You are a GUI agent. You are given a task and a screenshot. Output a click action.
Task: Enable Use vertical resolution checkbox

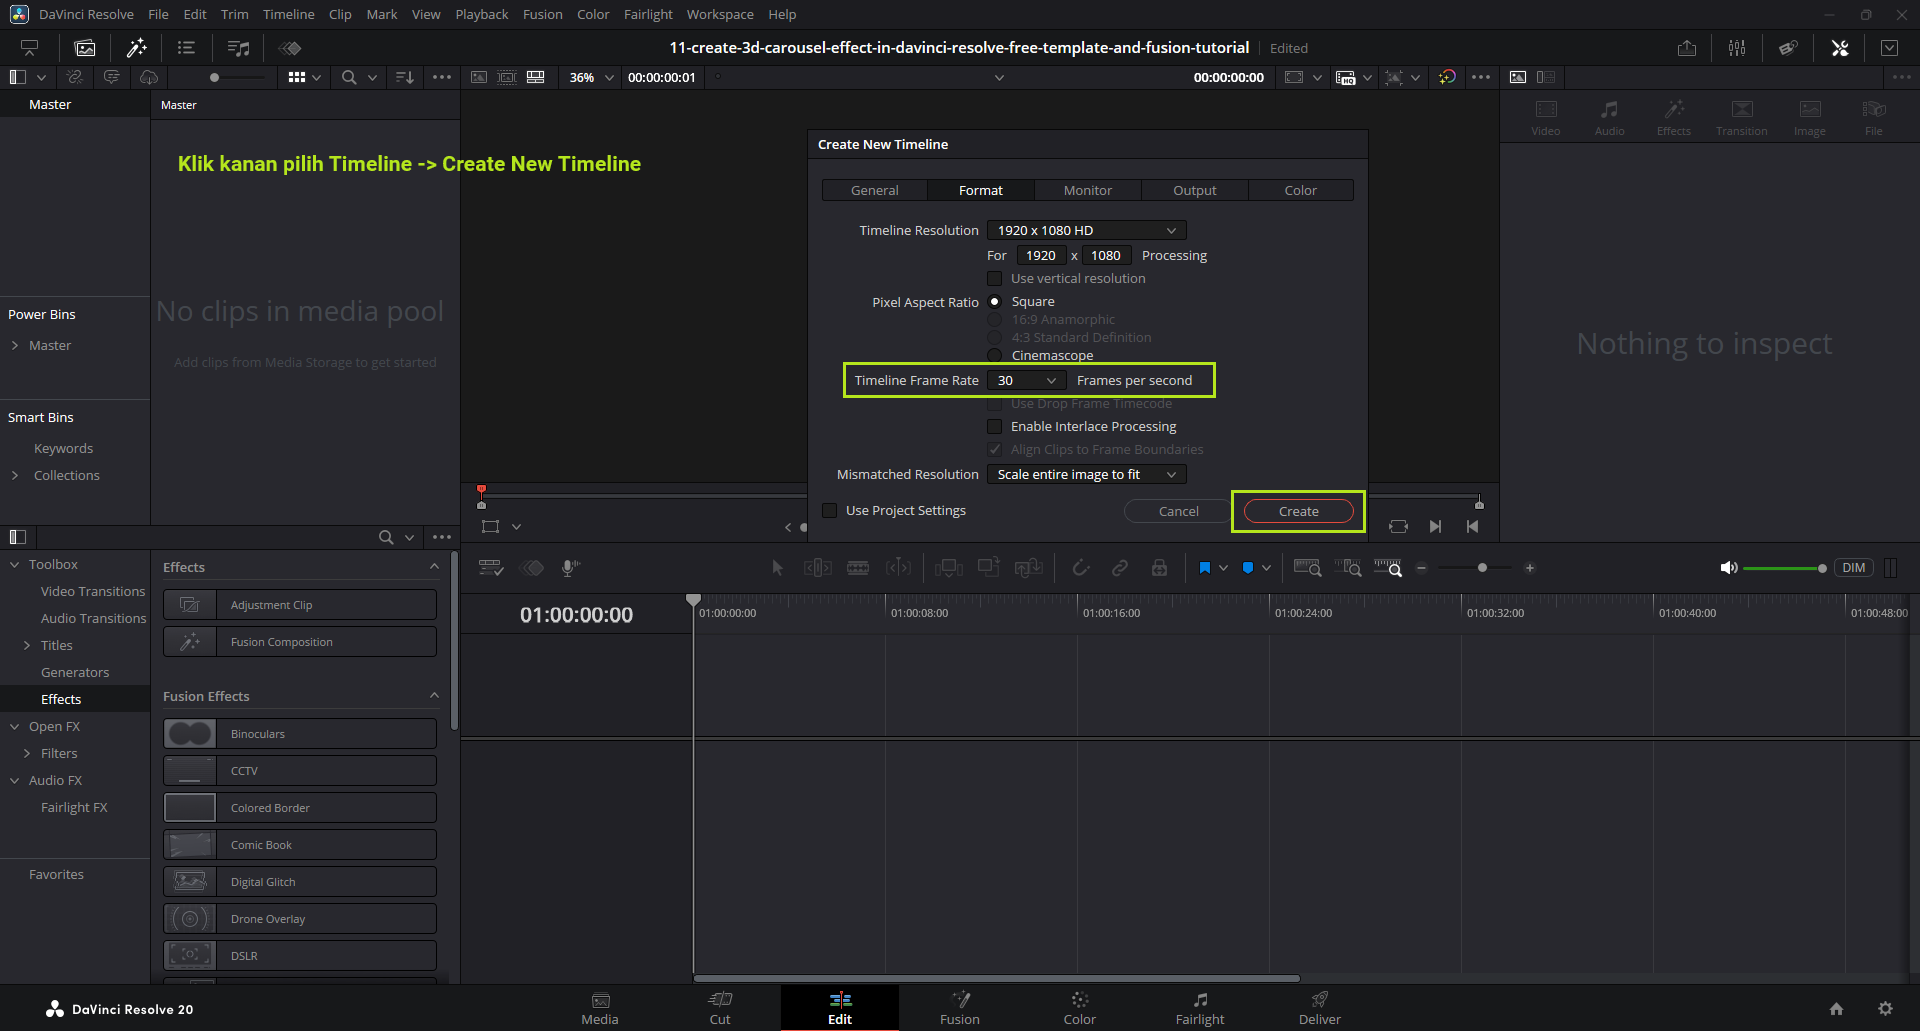[995, 279]
